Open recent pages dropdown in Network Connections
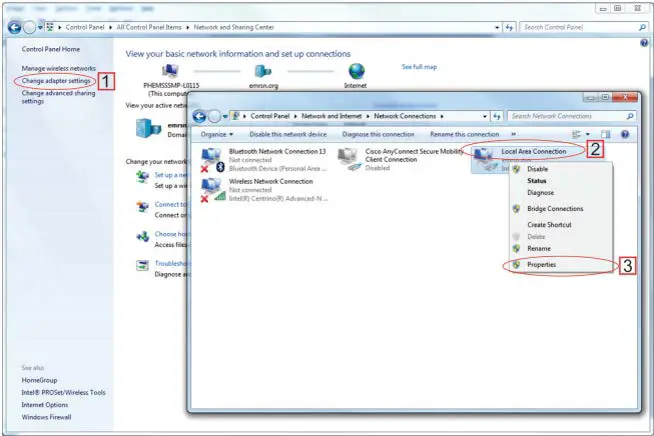This screenshot has height=436, width=654. (225, 117)
